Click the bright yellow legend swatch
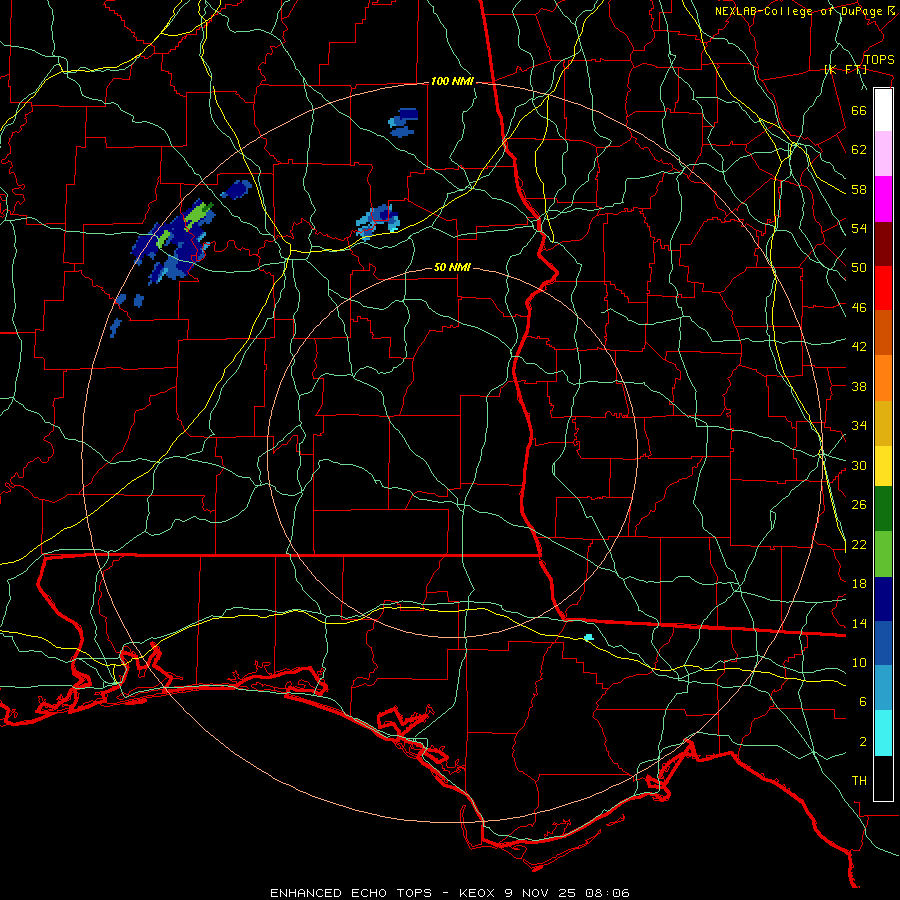 point(883,466)
